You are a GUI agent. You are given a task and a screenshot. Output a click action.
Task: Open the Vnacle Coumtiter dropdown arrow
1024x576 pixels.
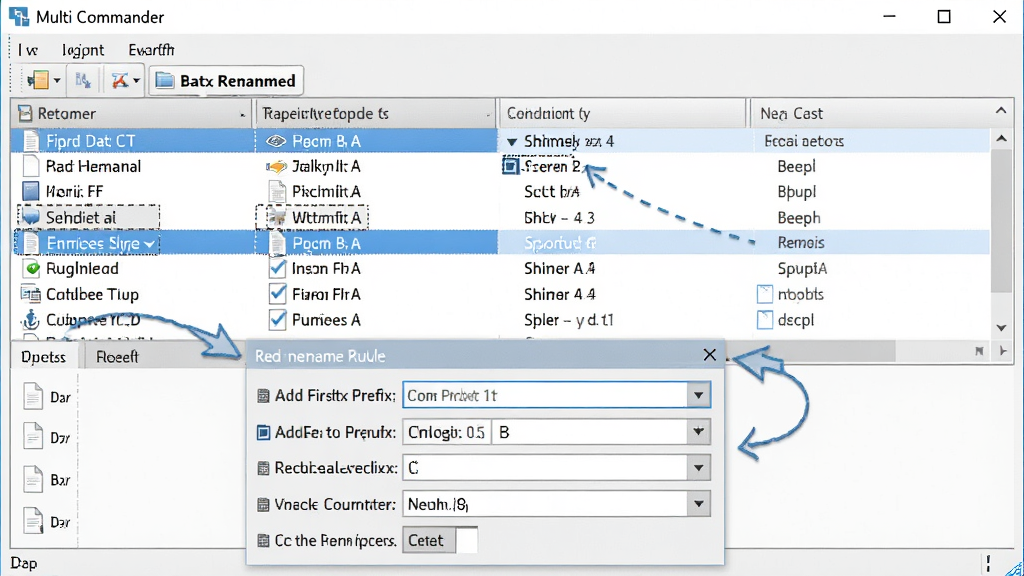click(698, 504)
